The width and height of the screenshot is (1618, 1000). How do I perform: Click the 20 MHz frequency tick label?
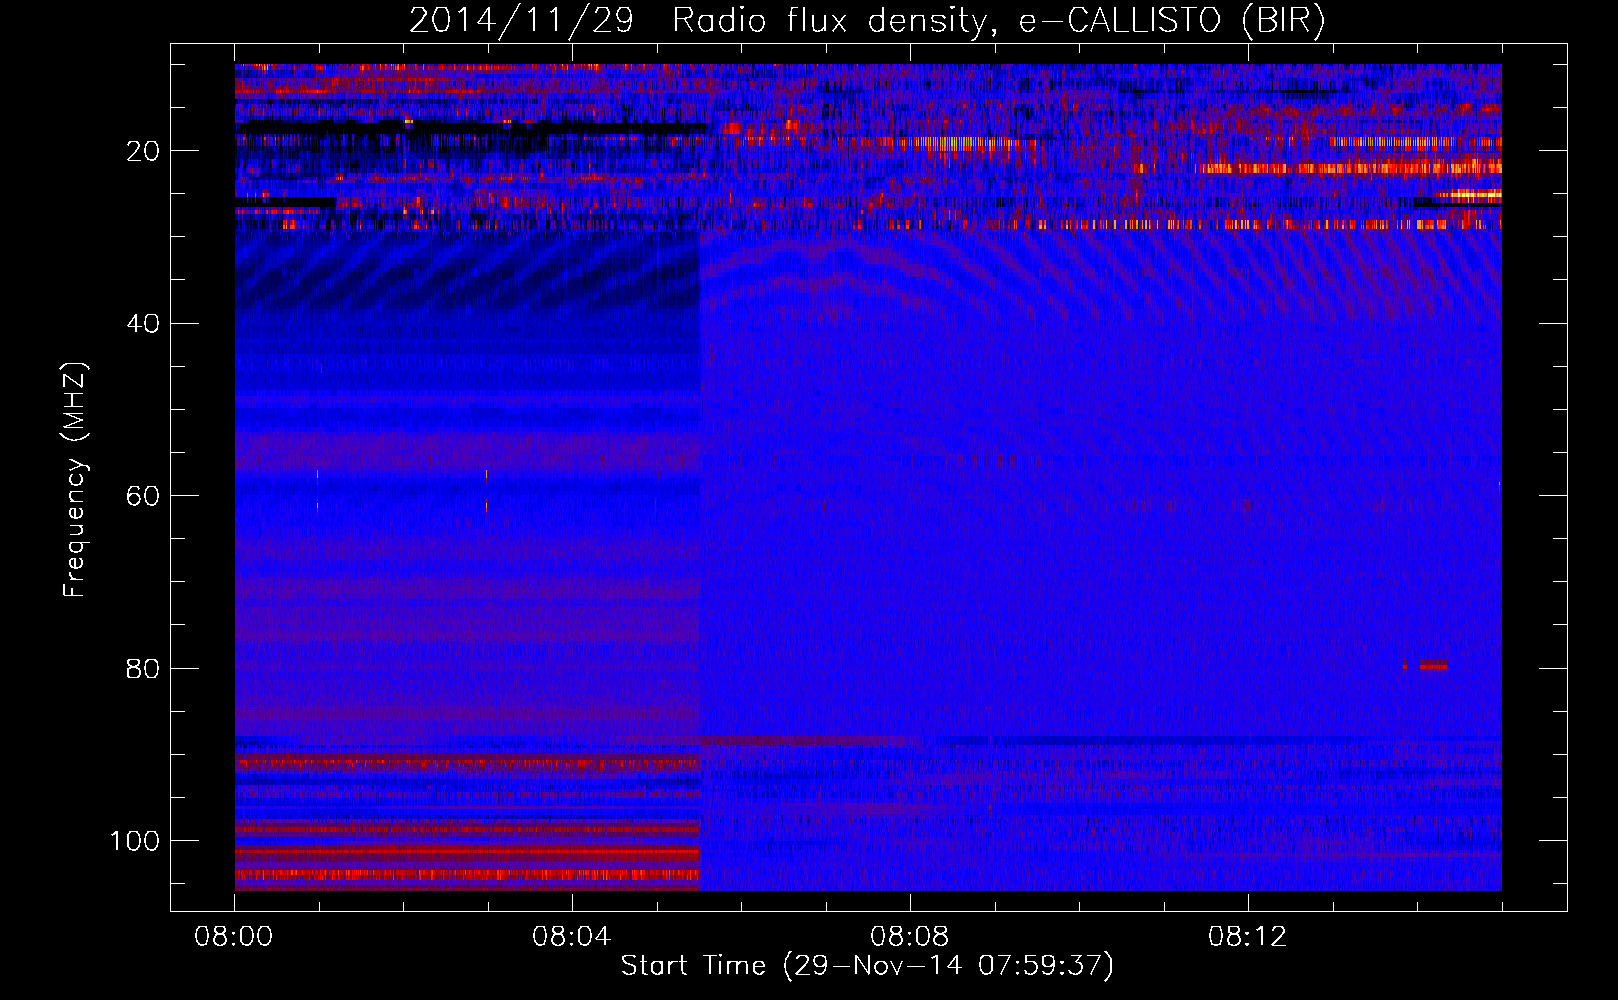[144, 151]
